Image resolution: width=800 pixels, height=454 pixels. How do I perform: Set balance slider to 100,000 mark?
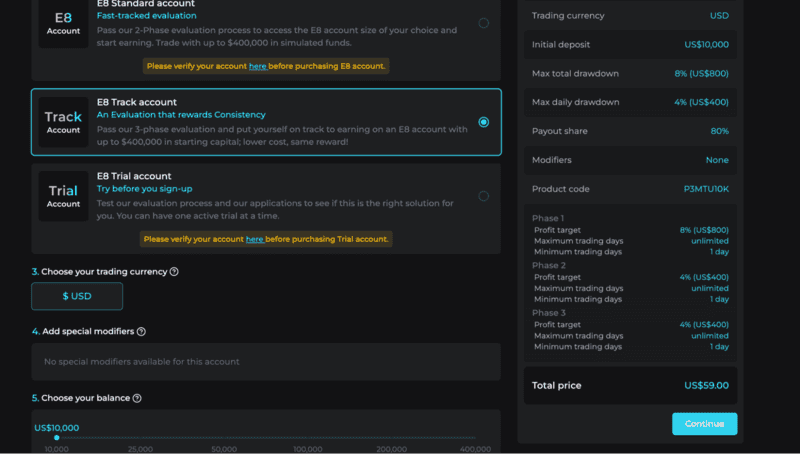point(308,438)
